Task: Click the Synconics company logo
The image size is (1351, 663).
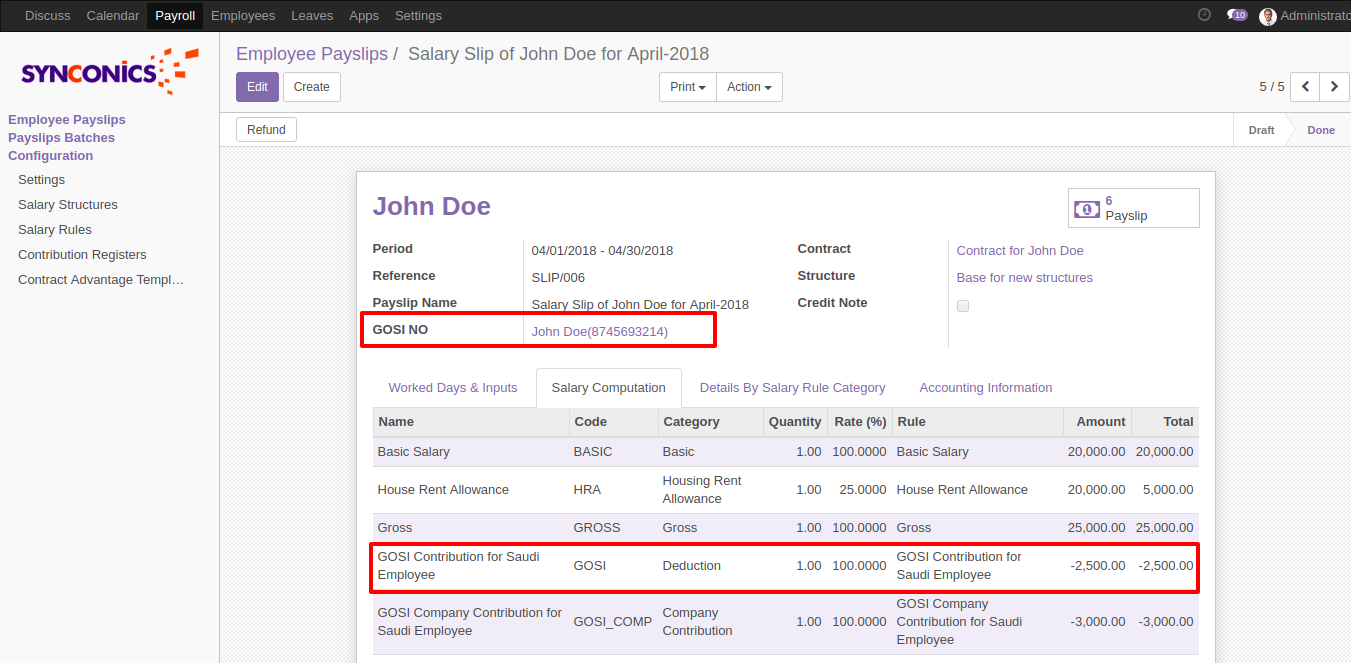Action: 109,71
